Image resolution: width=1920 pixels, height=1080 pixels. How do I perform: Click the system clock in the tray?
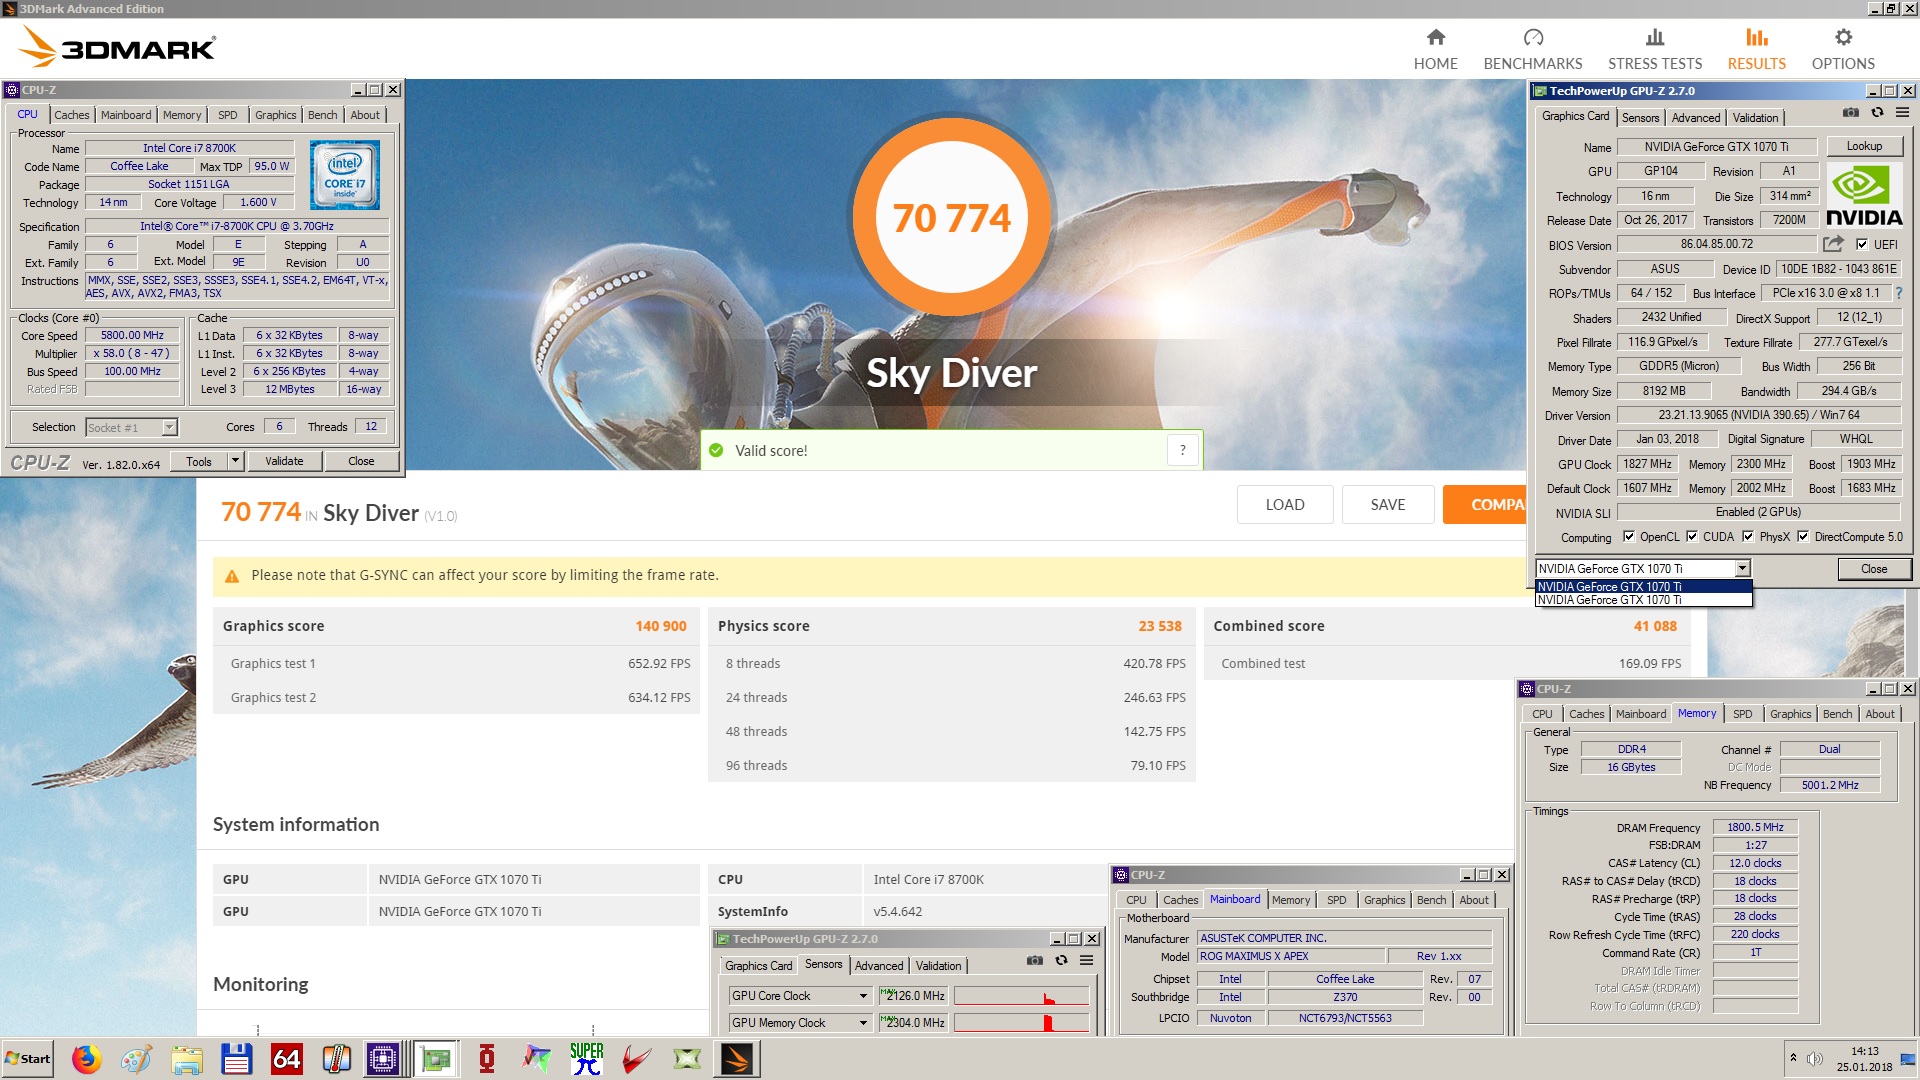pyautogui.click(x=1863, y=1059)
